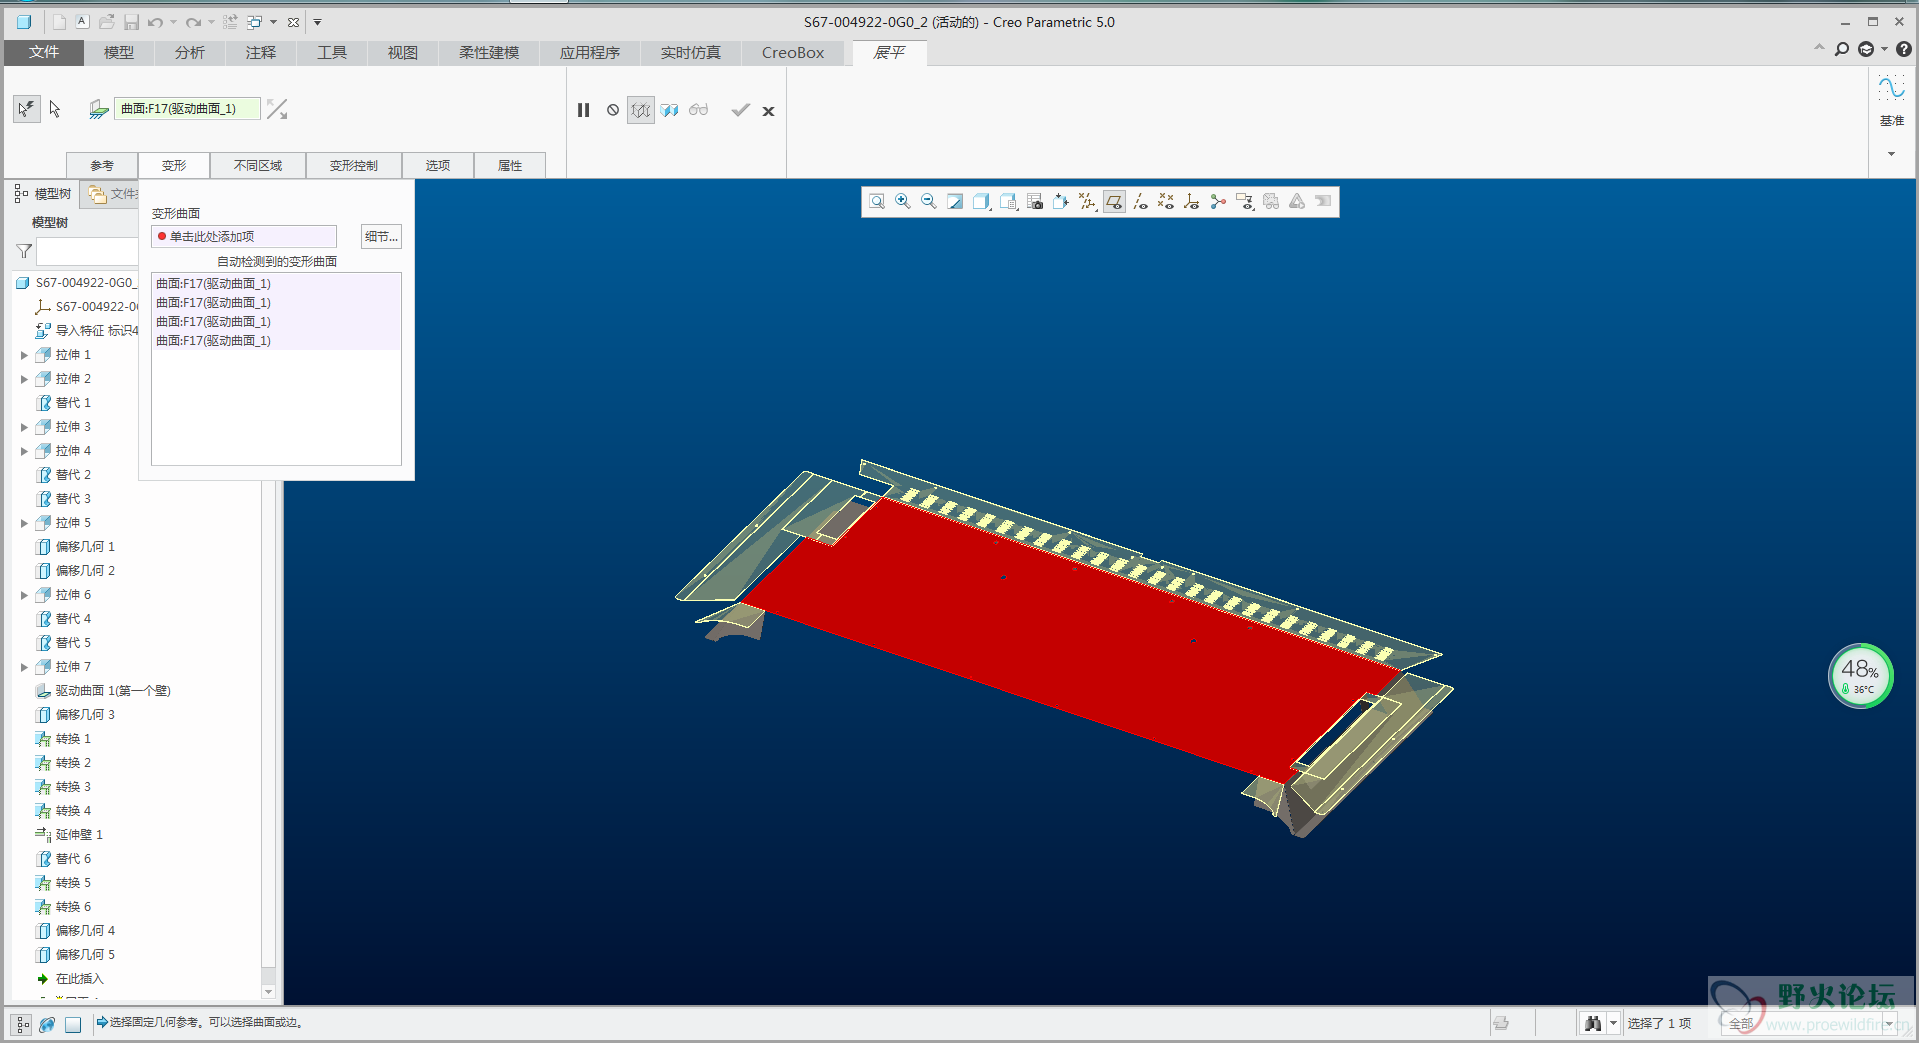
Task: Click the Open folder icon
Action: 106,22
